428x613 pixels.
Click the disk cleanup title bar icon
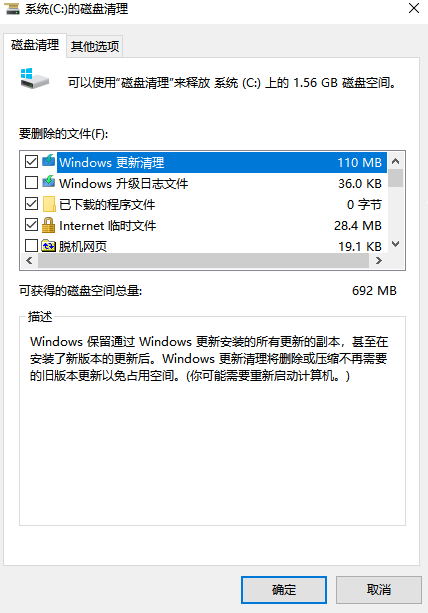click(x=12, y=9)
